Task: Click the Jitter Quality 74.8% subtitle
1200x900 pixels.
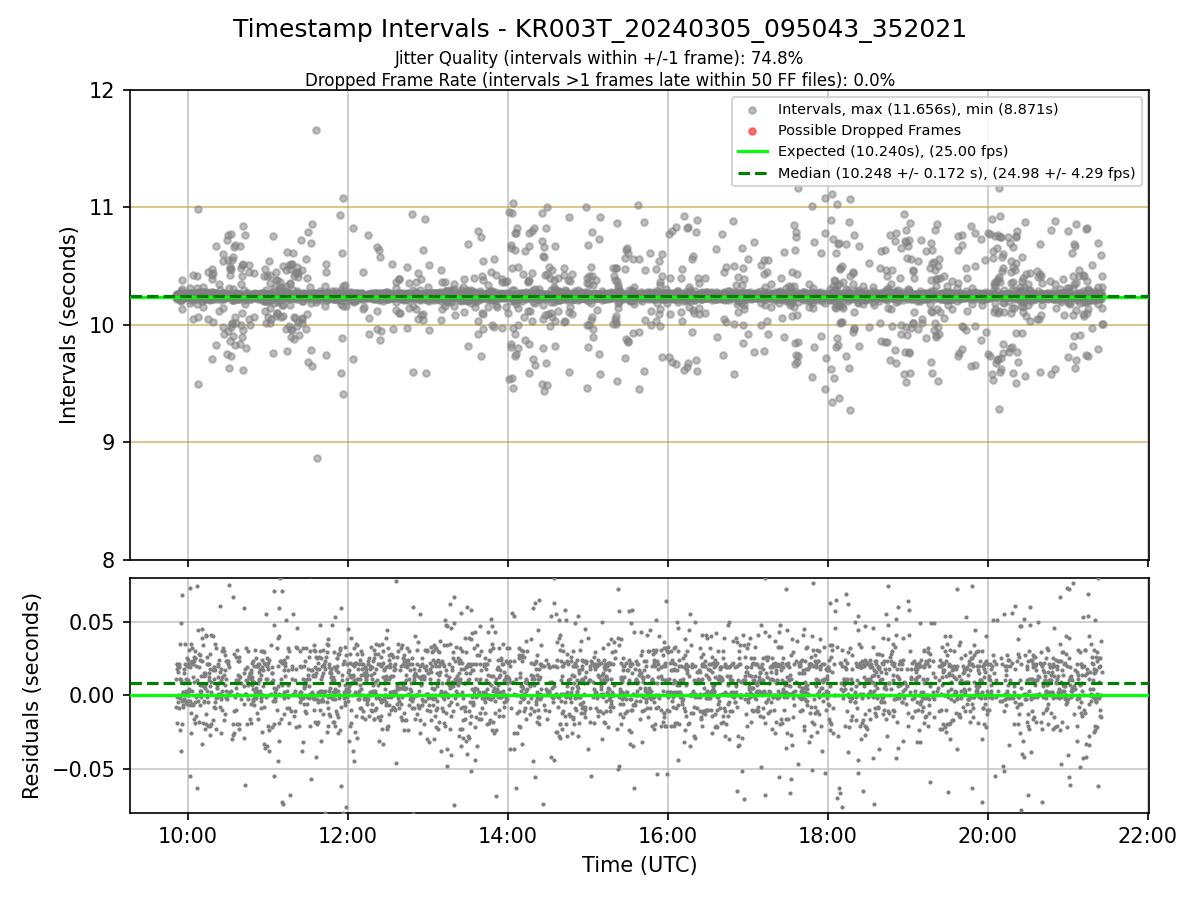Action: point(599,58)
